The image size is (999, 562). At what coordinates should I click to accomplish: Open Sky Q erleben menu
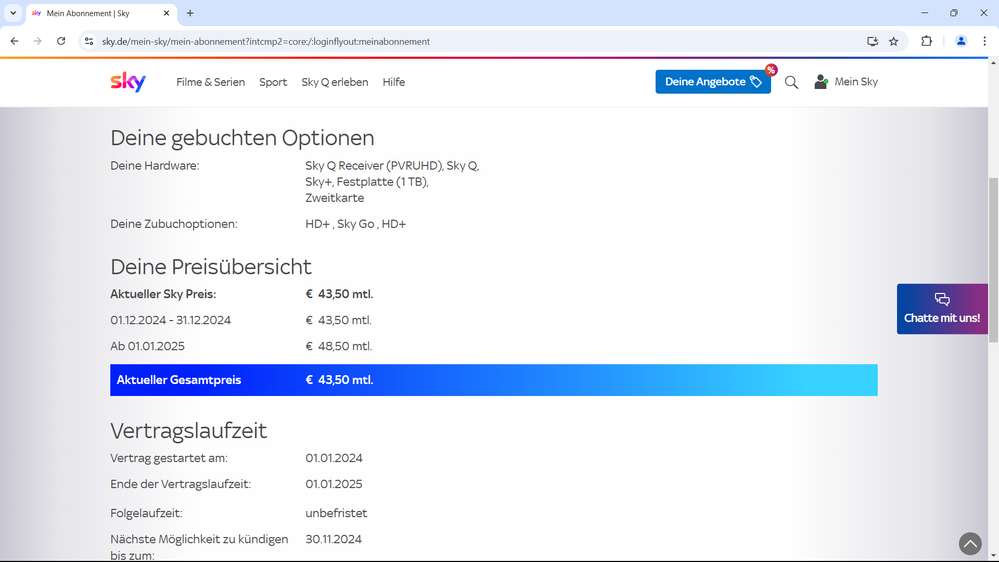point(334,82)
